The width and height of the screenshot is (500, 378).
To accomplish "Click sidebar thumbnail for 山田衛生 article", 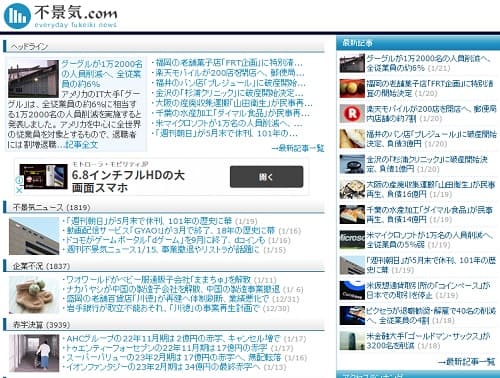I will [352, 189].
